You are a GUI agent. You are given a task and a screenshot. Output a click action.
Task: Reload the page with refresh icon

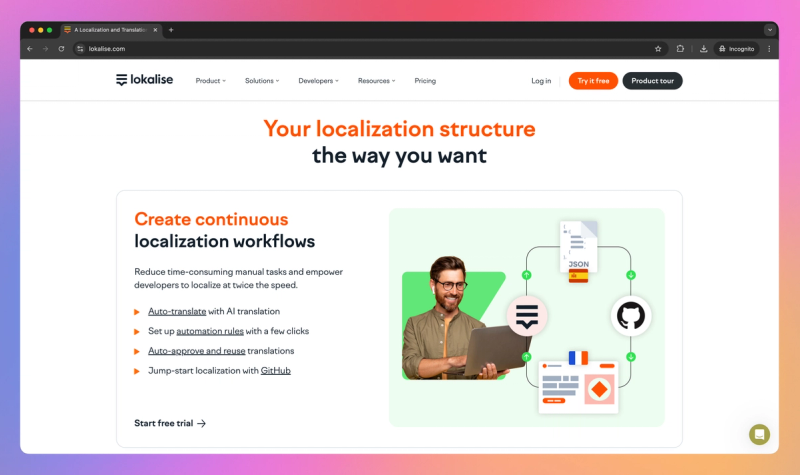click(61, 49)
